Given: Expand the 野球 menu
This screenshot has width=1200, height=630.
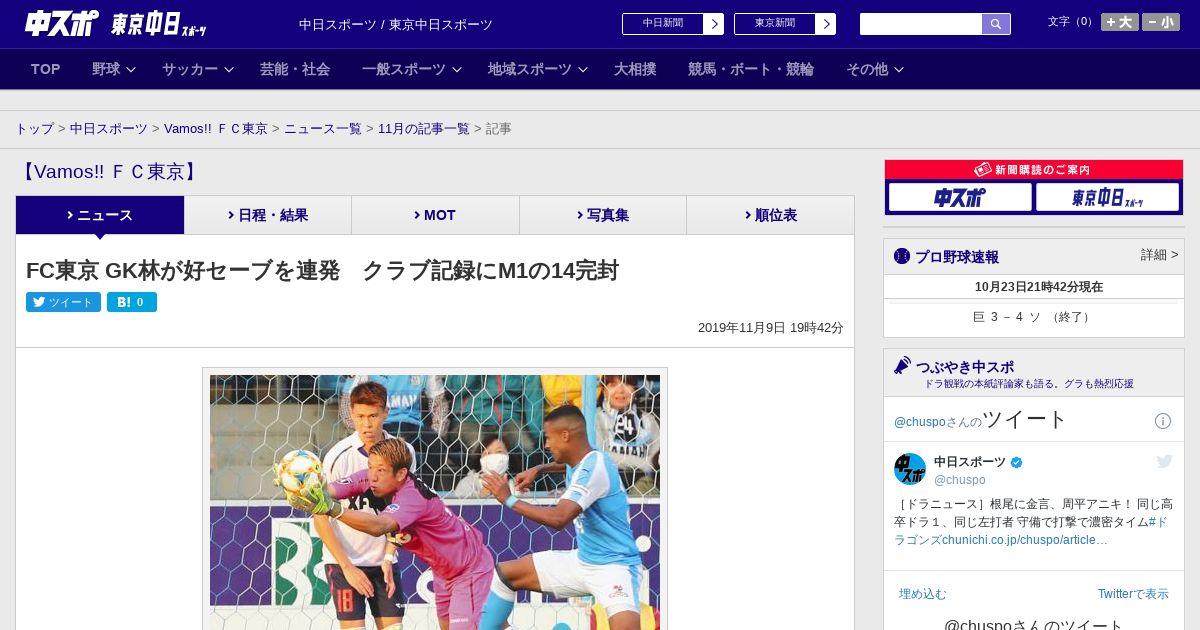Looking at the screenshot, I should pos(114,69).
